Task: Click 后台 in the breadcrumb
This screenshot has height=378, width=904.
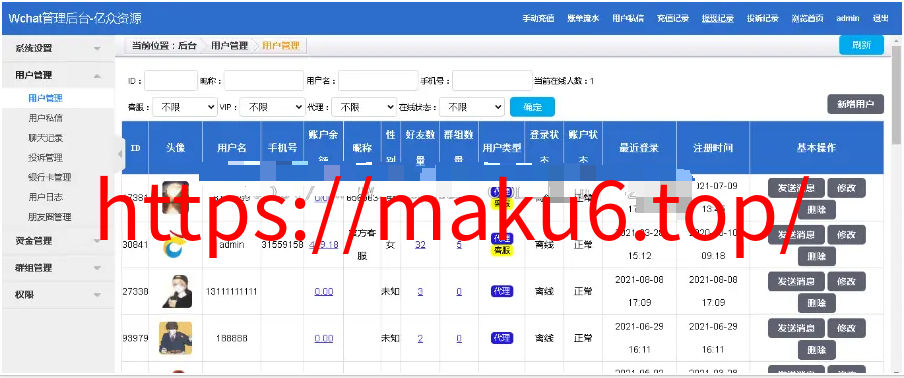Action: [187, 46]
